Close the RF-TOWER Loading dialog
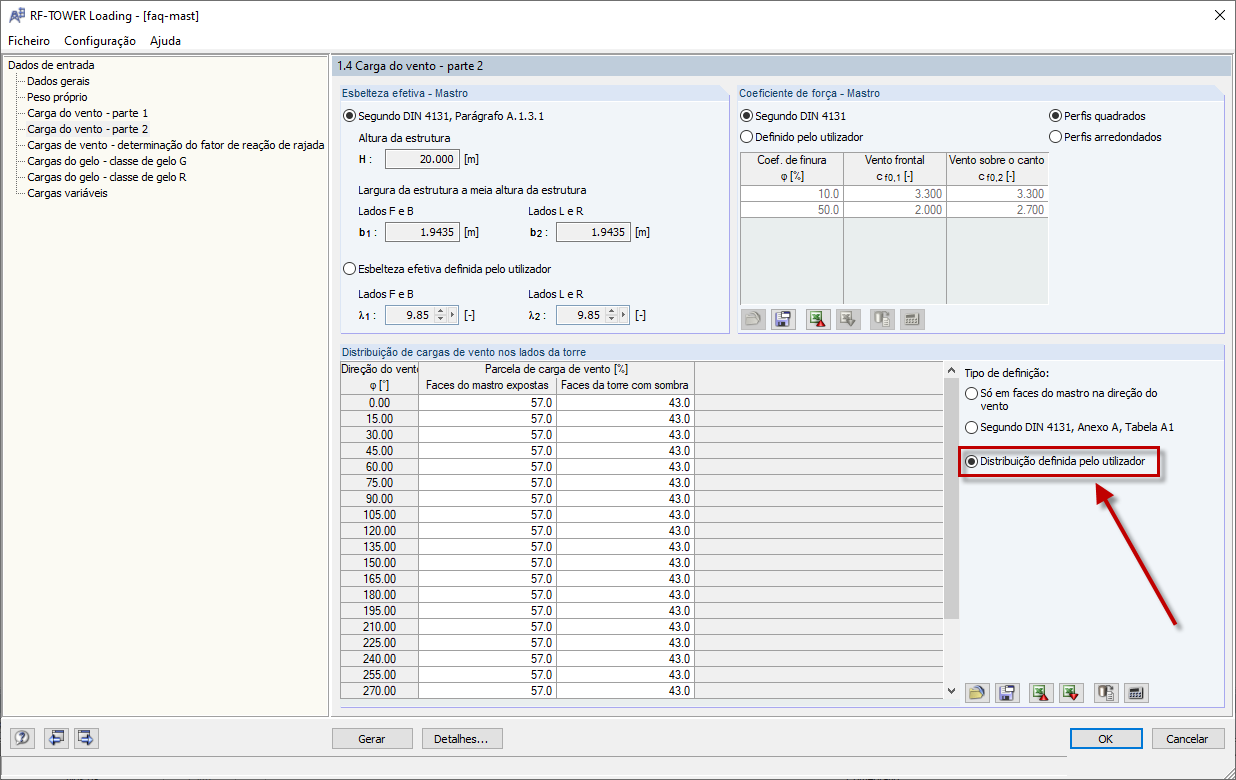The height and width of the screenshot is (780, 1236). click(x=1219, y=15)
